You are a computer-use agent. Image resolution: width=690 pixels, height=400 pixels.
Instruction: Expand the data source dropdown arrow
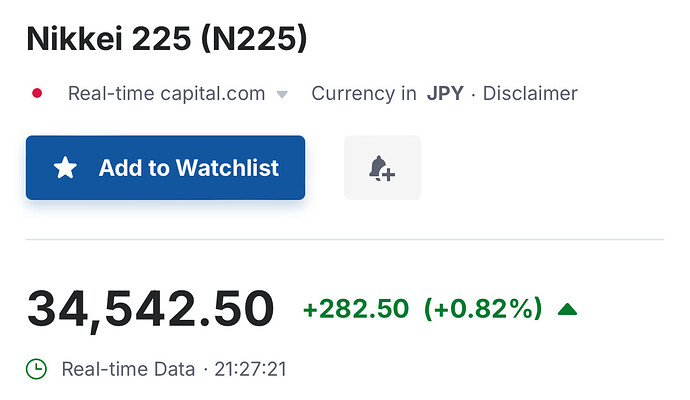click(282, 95)
